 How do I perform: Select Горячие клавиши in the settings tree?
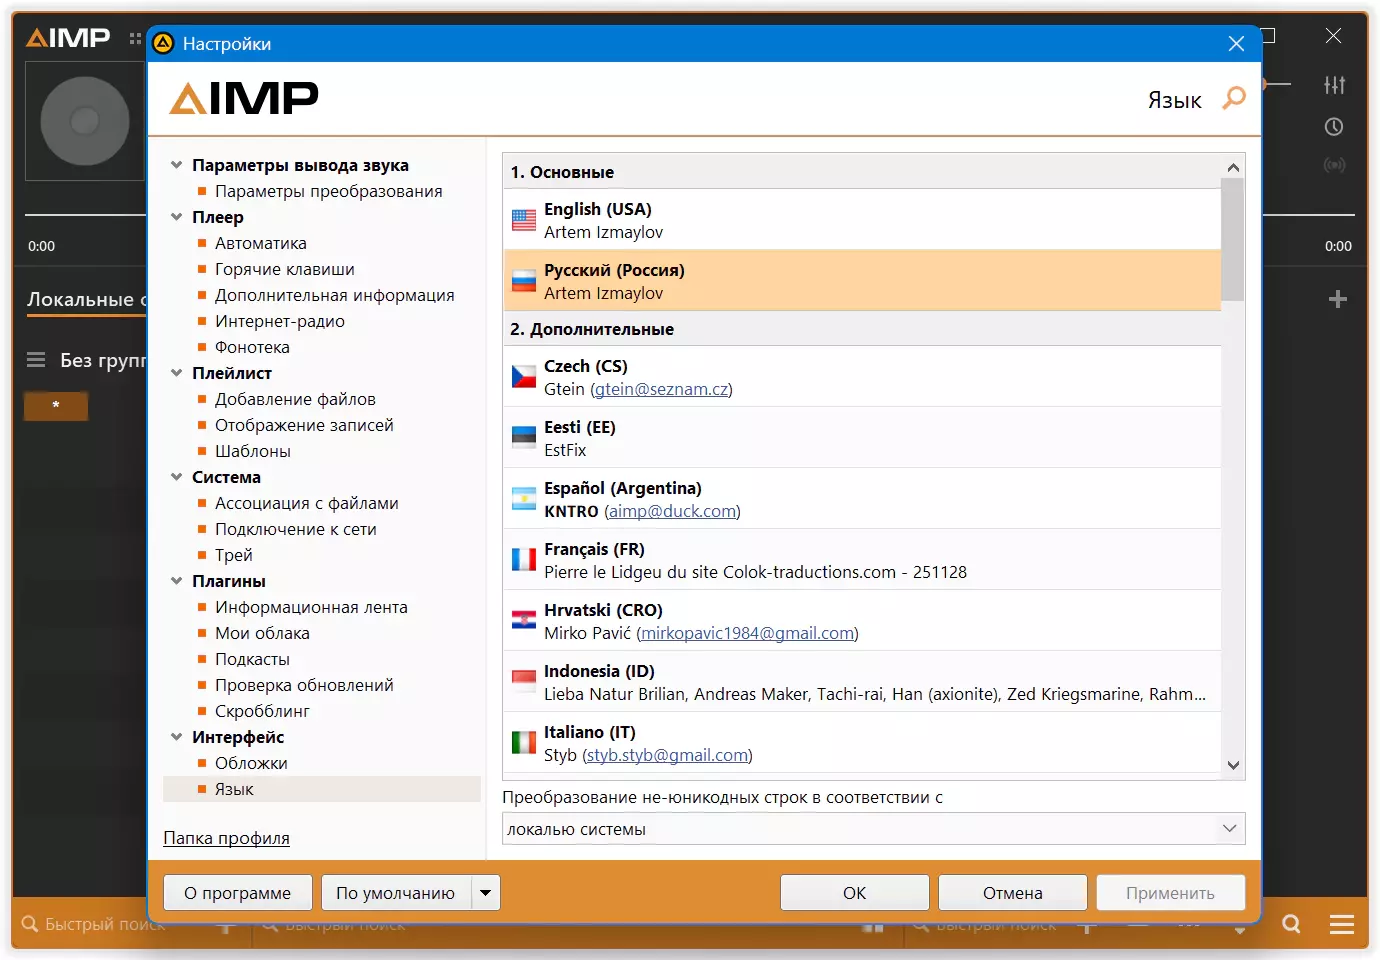285,269
